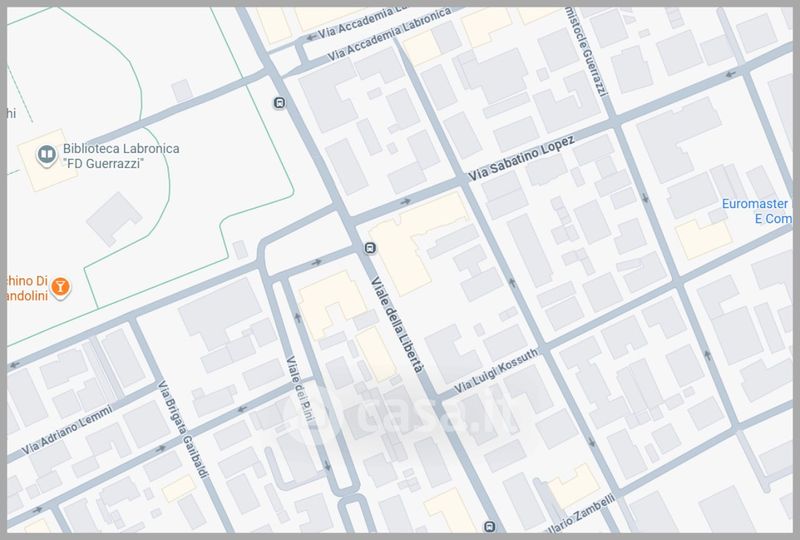This screenshot has height=540, width=800.
Task: Click the Via Brigata Garibaldi street label
Action: [181, 427]
